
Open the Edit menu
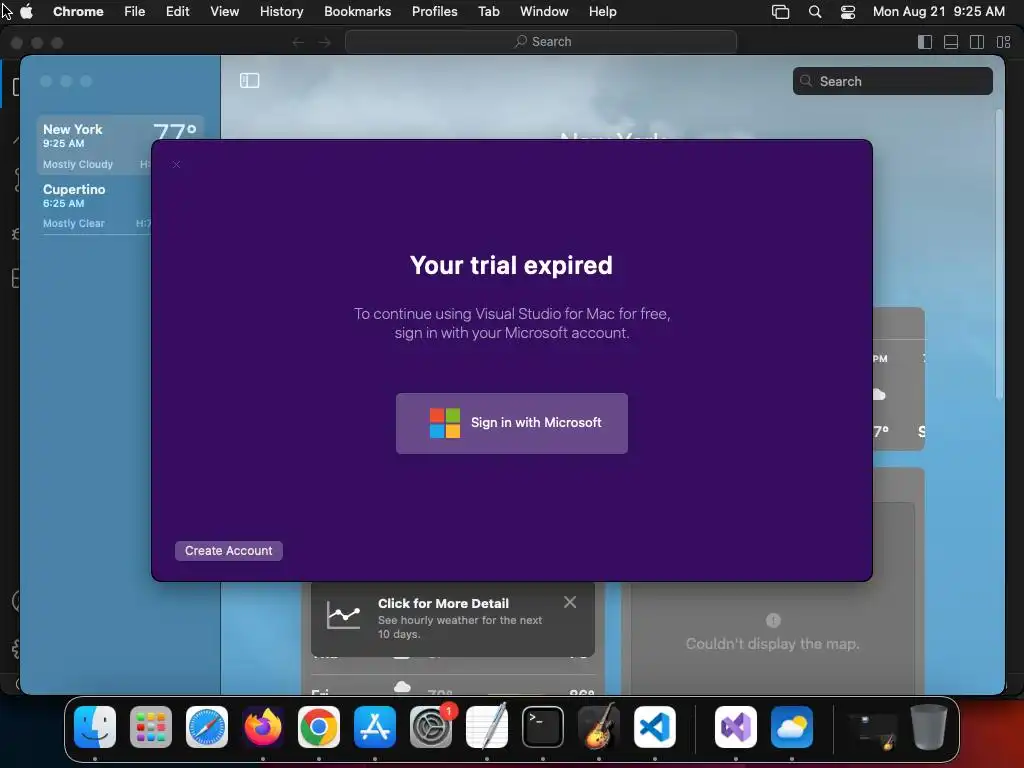[178, 11]
